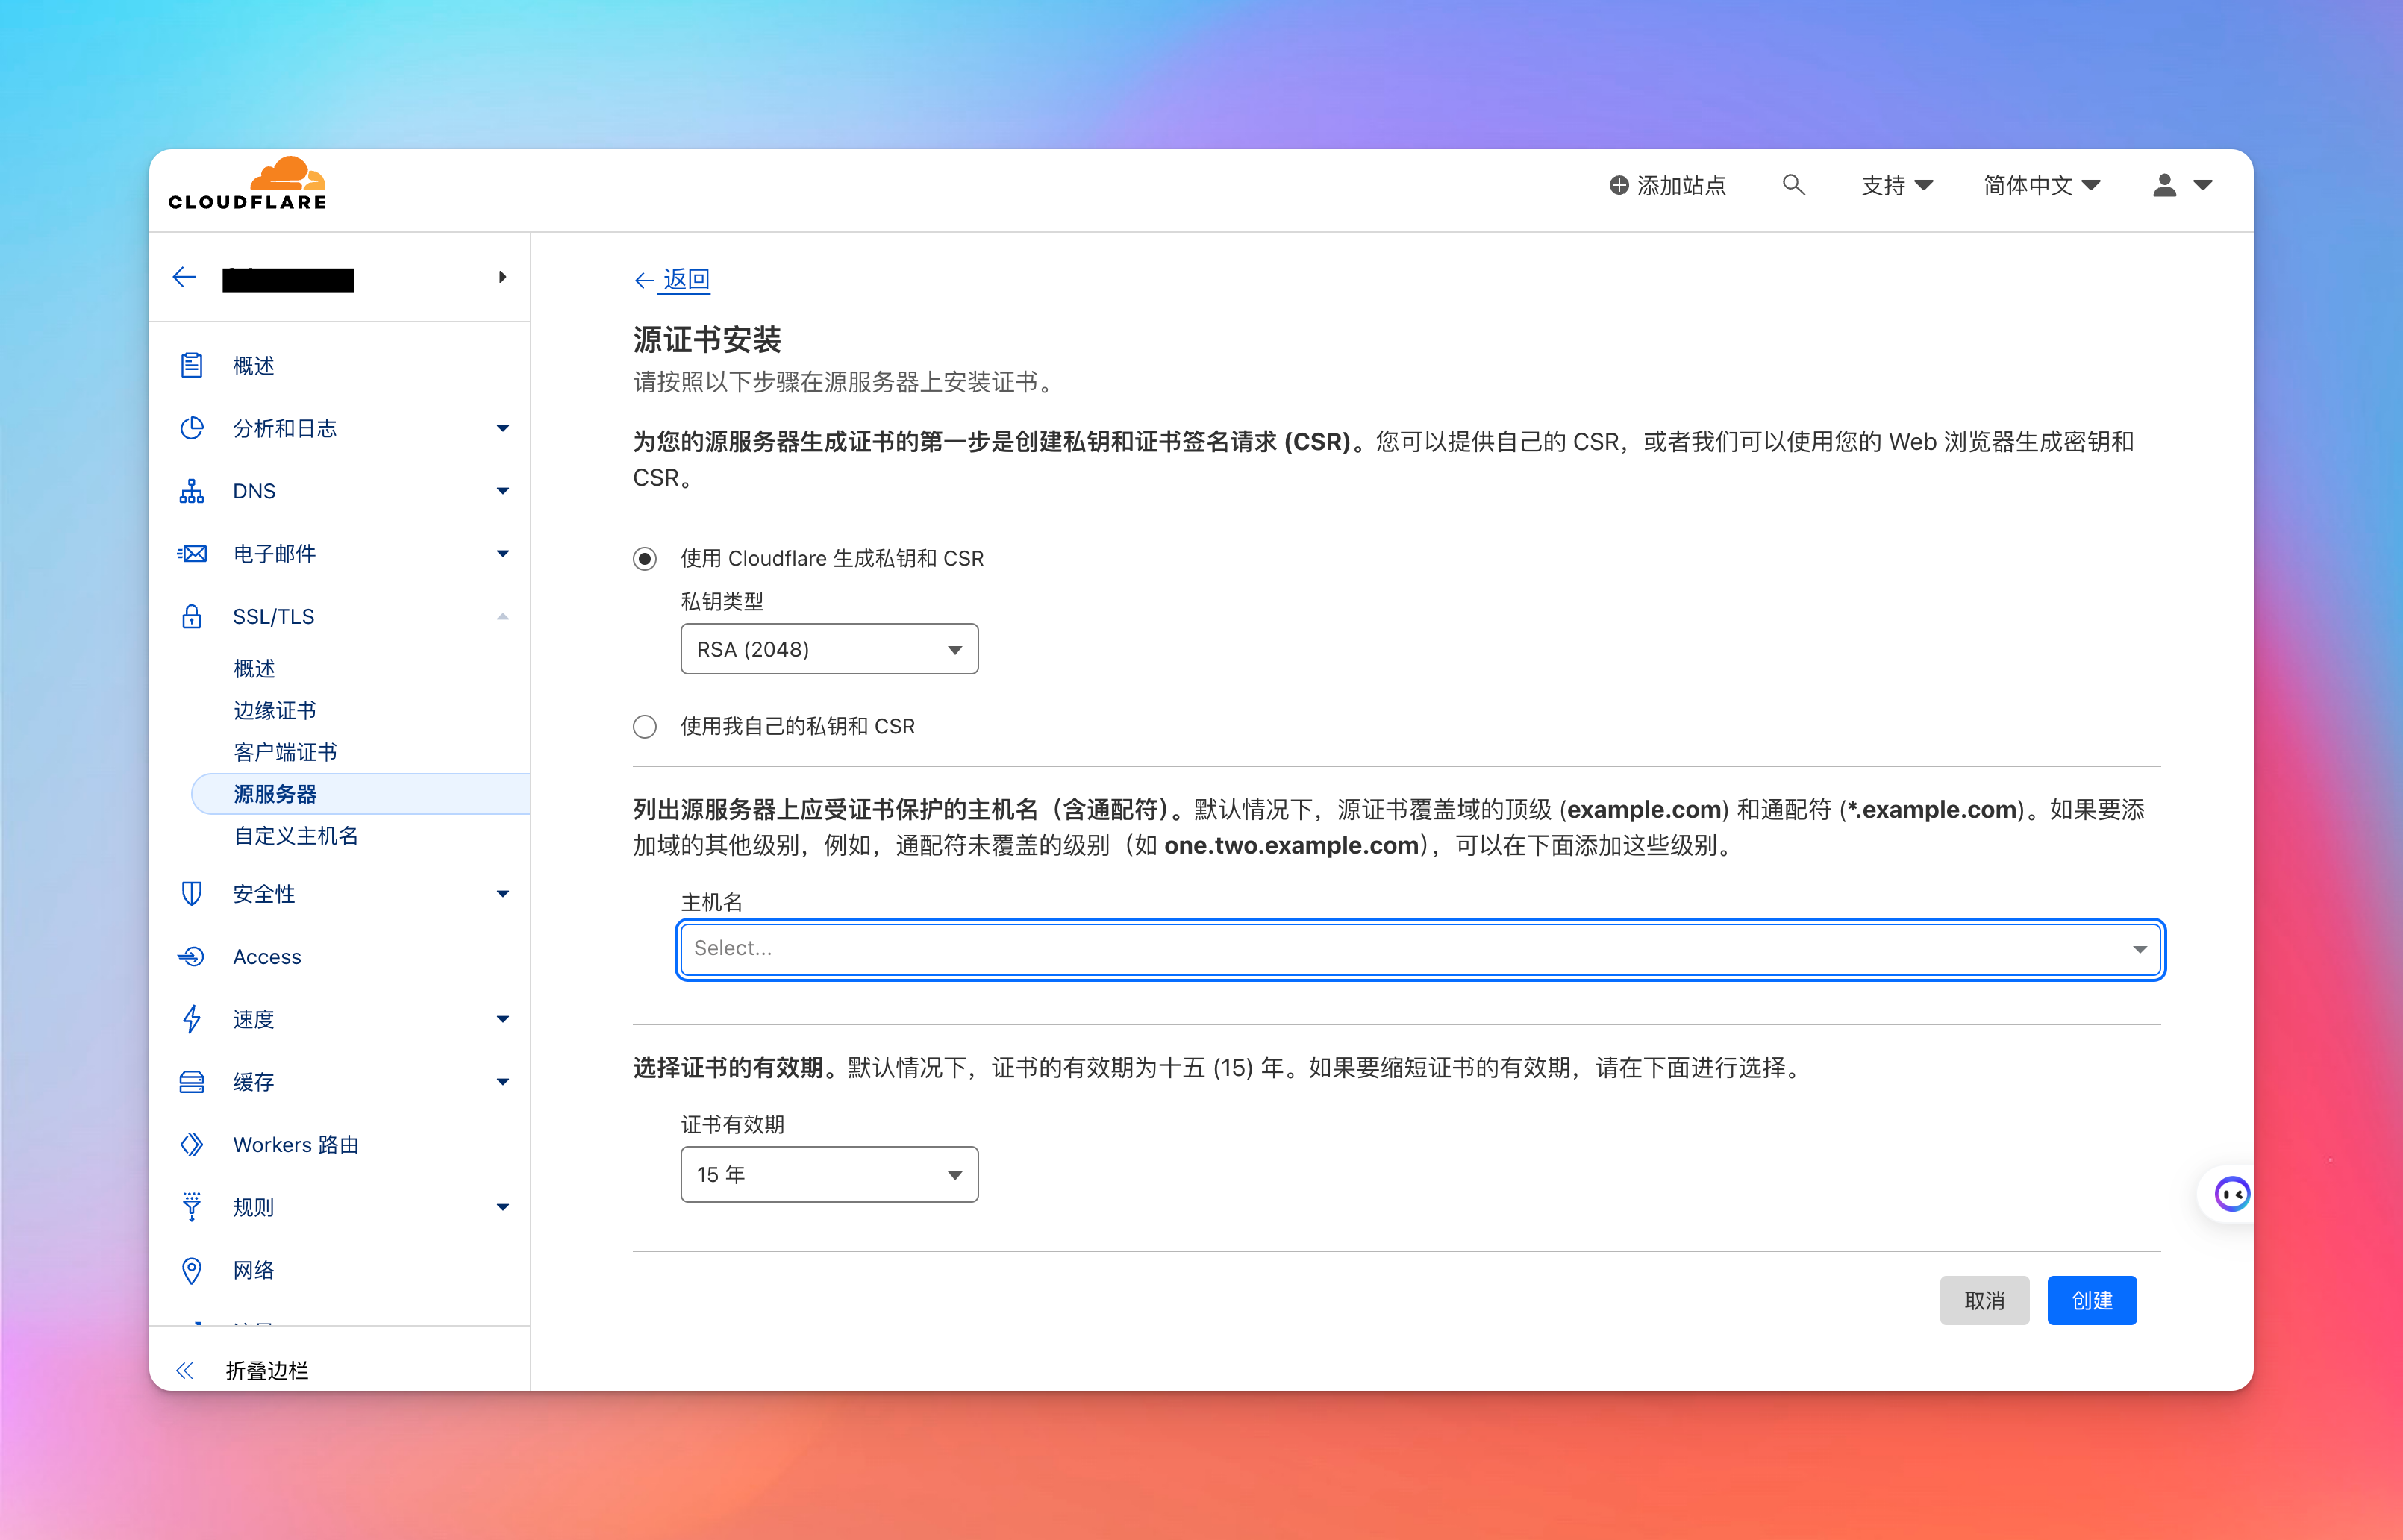The image size is (2403, 1540).
Task: Click the 私钥类型 label
Action: pyautogui.click(x=722, y=601)
